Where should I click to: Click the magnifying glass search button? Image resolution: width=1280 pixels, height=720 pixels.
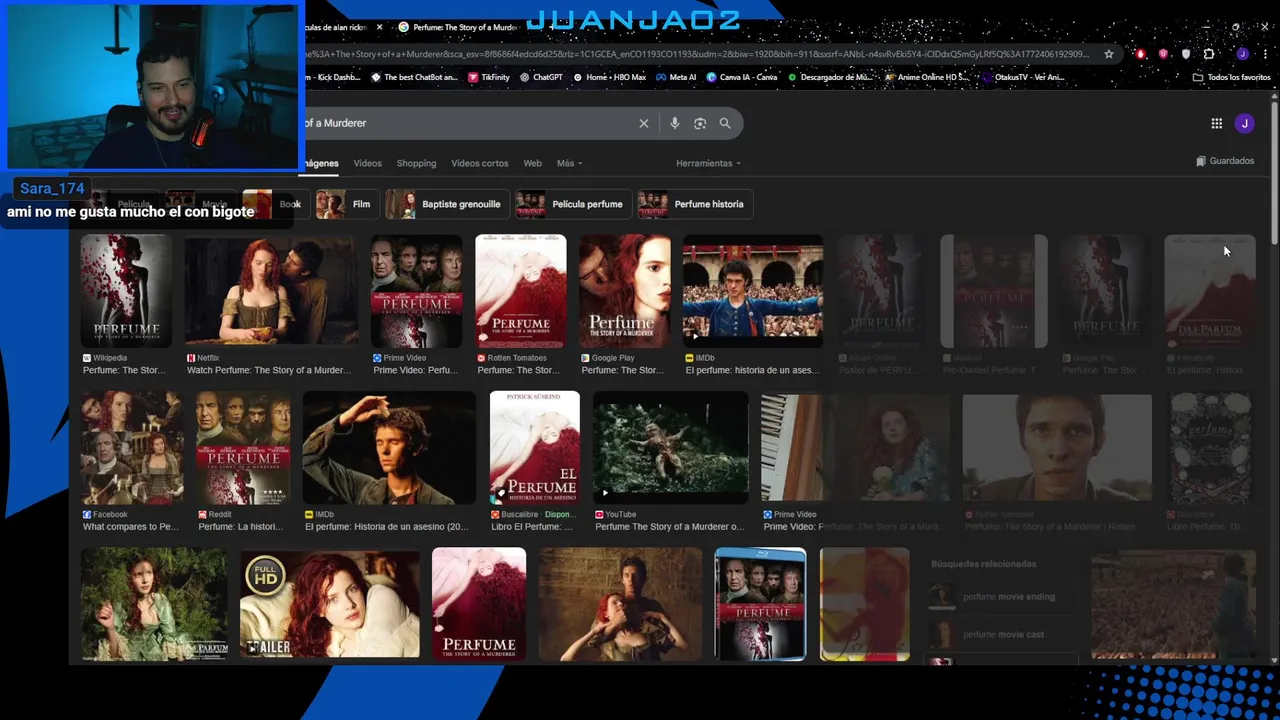tap(725, 123)
